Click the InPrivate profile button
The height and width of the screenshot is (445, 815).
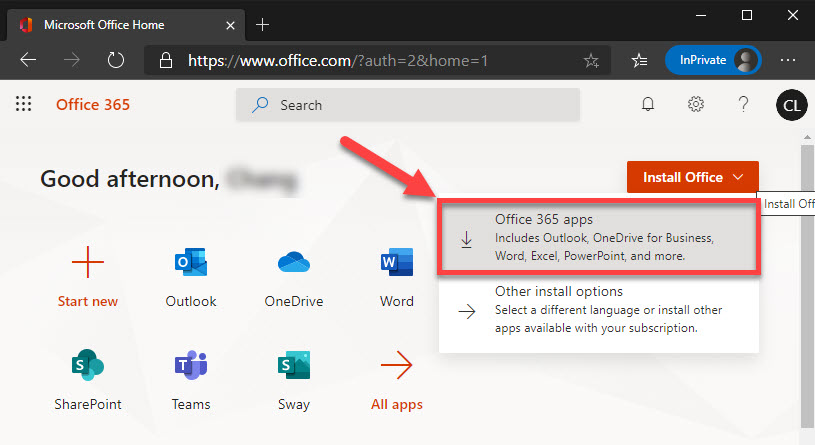pyautogui.click(x=713, y=60)
